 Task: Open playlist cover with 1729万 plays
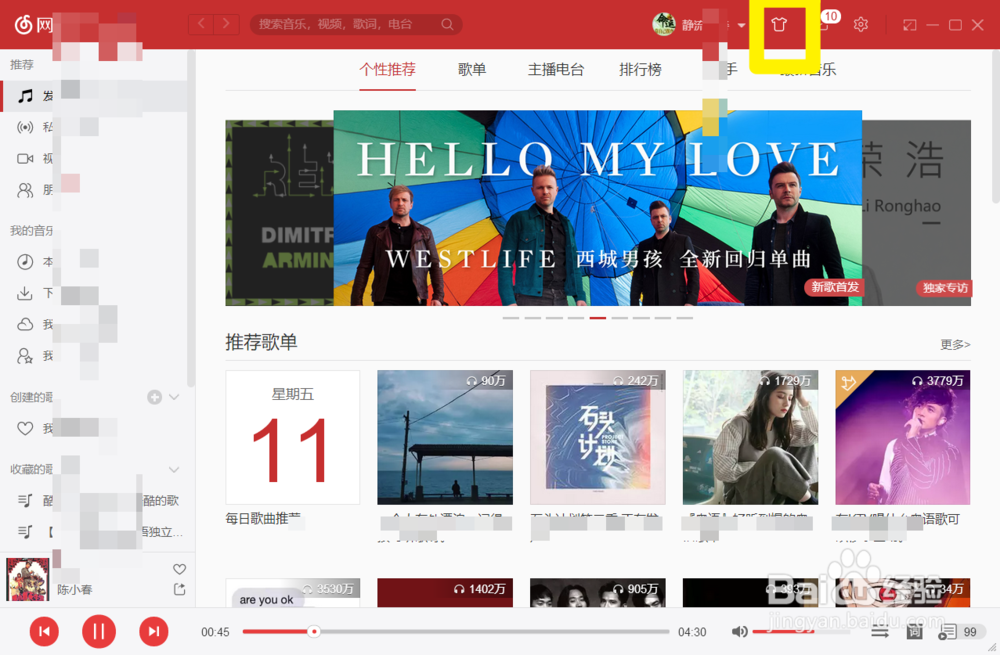click(x=750, y=438)
